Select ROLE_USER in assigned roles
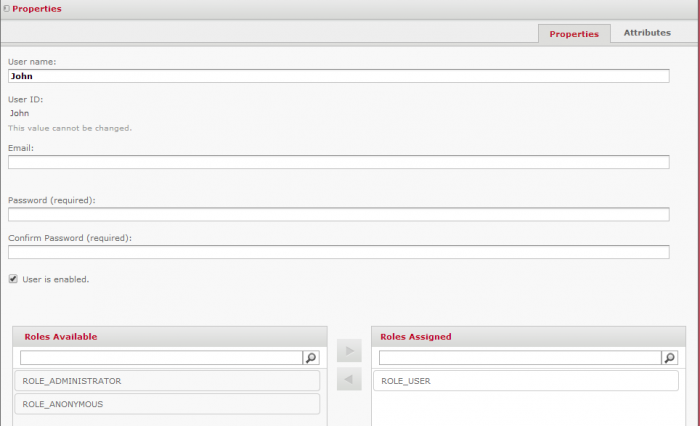The image size is (700, 426). click(x=525, y=381)
